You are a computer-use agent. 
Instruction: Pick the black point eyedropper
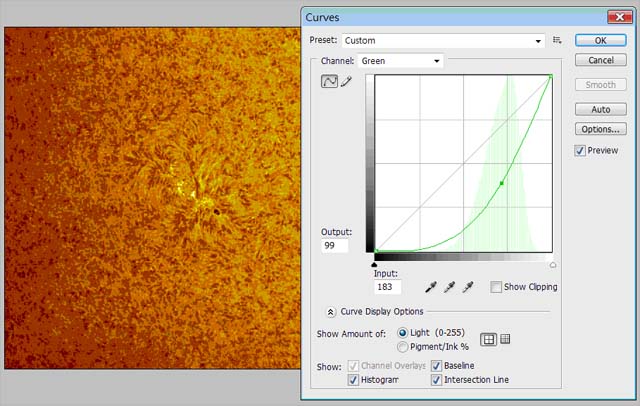click(x=432, y=287)
